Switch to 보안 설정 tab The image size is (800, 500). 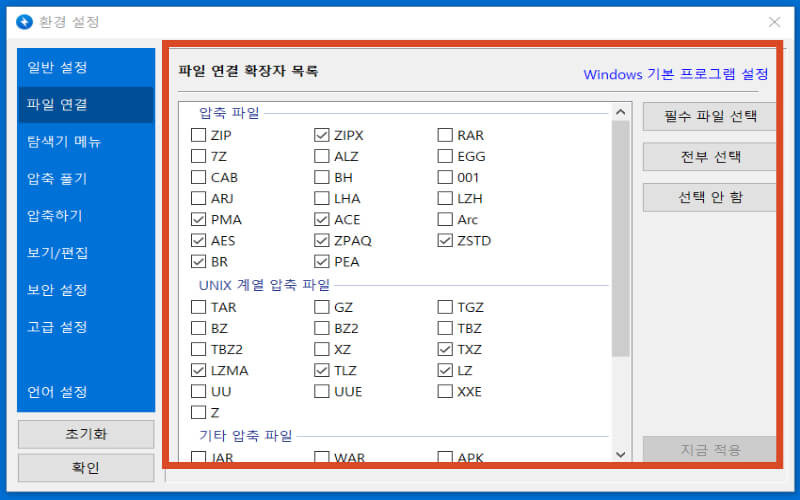click(x=86, y=290)
